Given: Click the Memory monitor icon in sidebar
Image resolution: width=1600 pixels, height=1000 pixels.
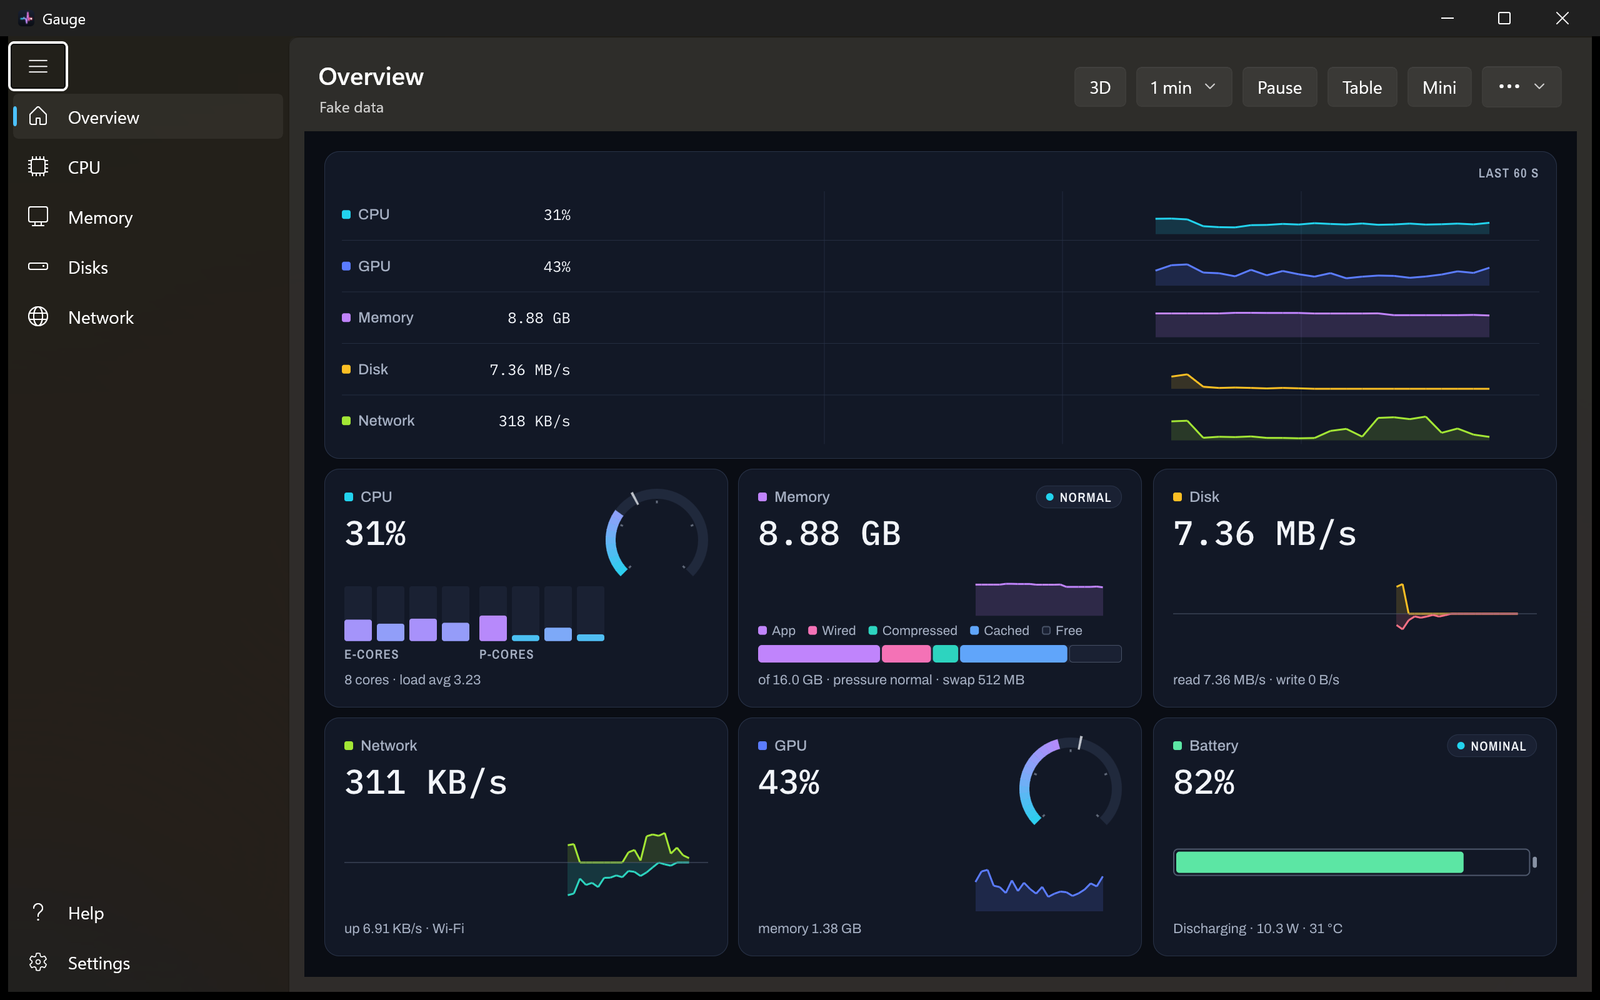Looking at the screenshot, I should [38, 217].
